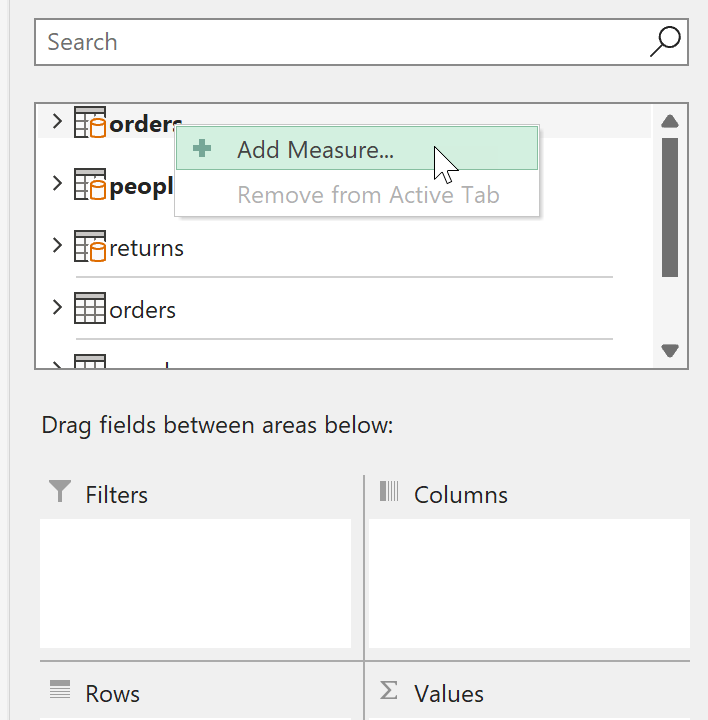Viewport: 708px width, 720px height.
Task: Click the returns data-model table icon
Action: pos(90,247)
